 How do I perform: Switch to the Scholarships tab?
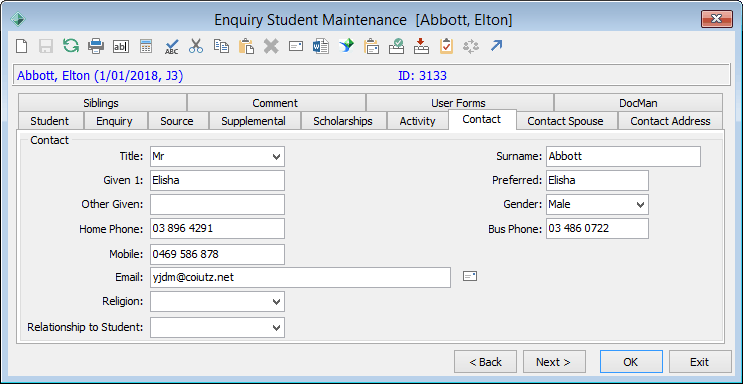tap(343, 121)
